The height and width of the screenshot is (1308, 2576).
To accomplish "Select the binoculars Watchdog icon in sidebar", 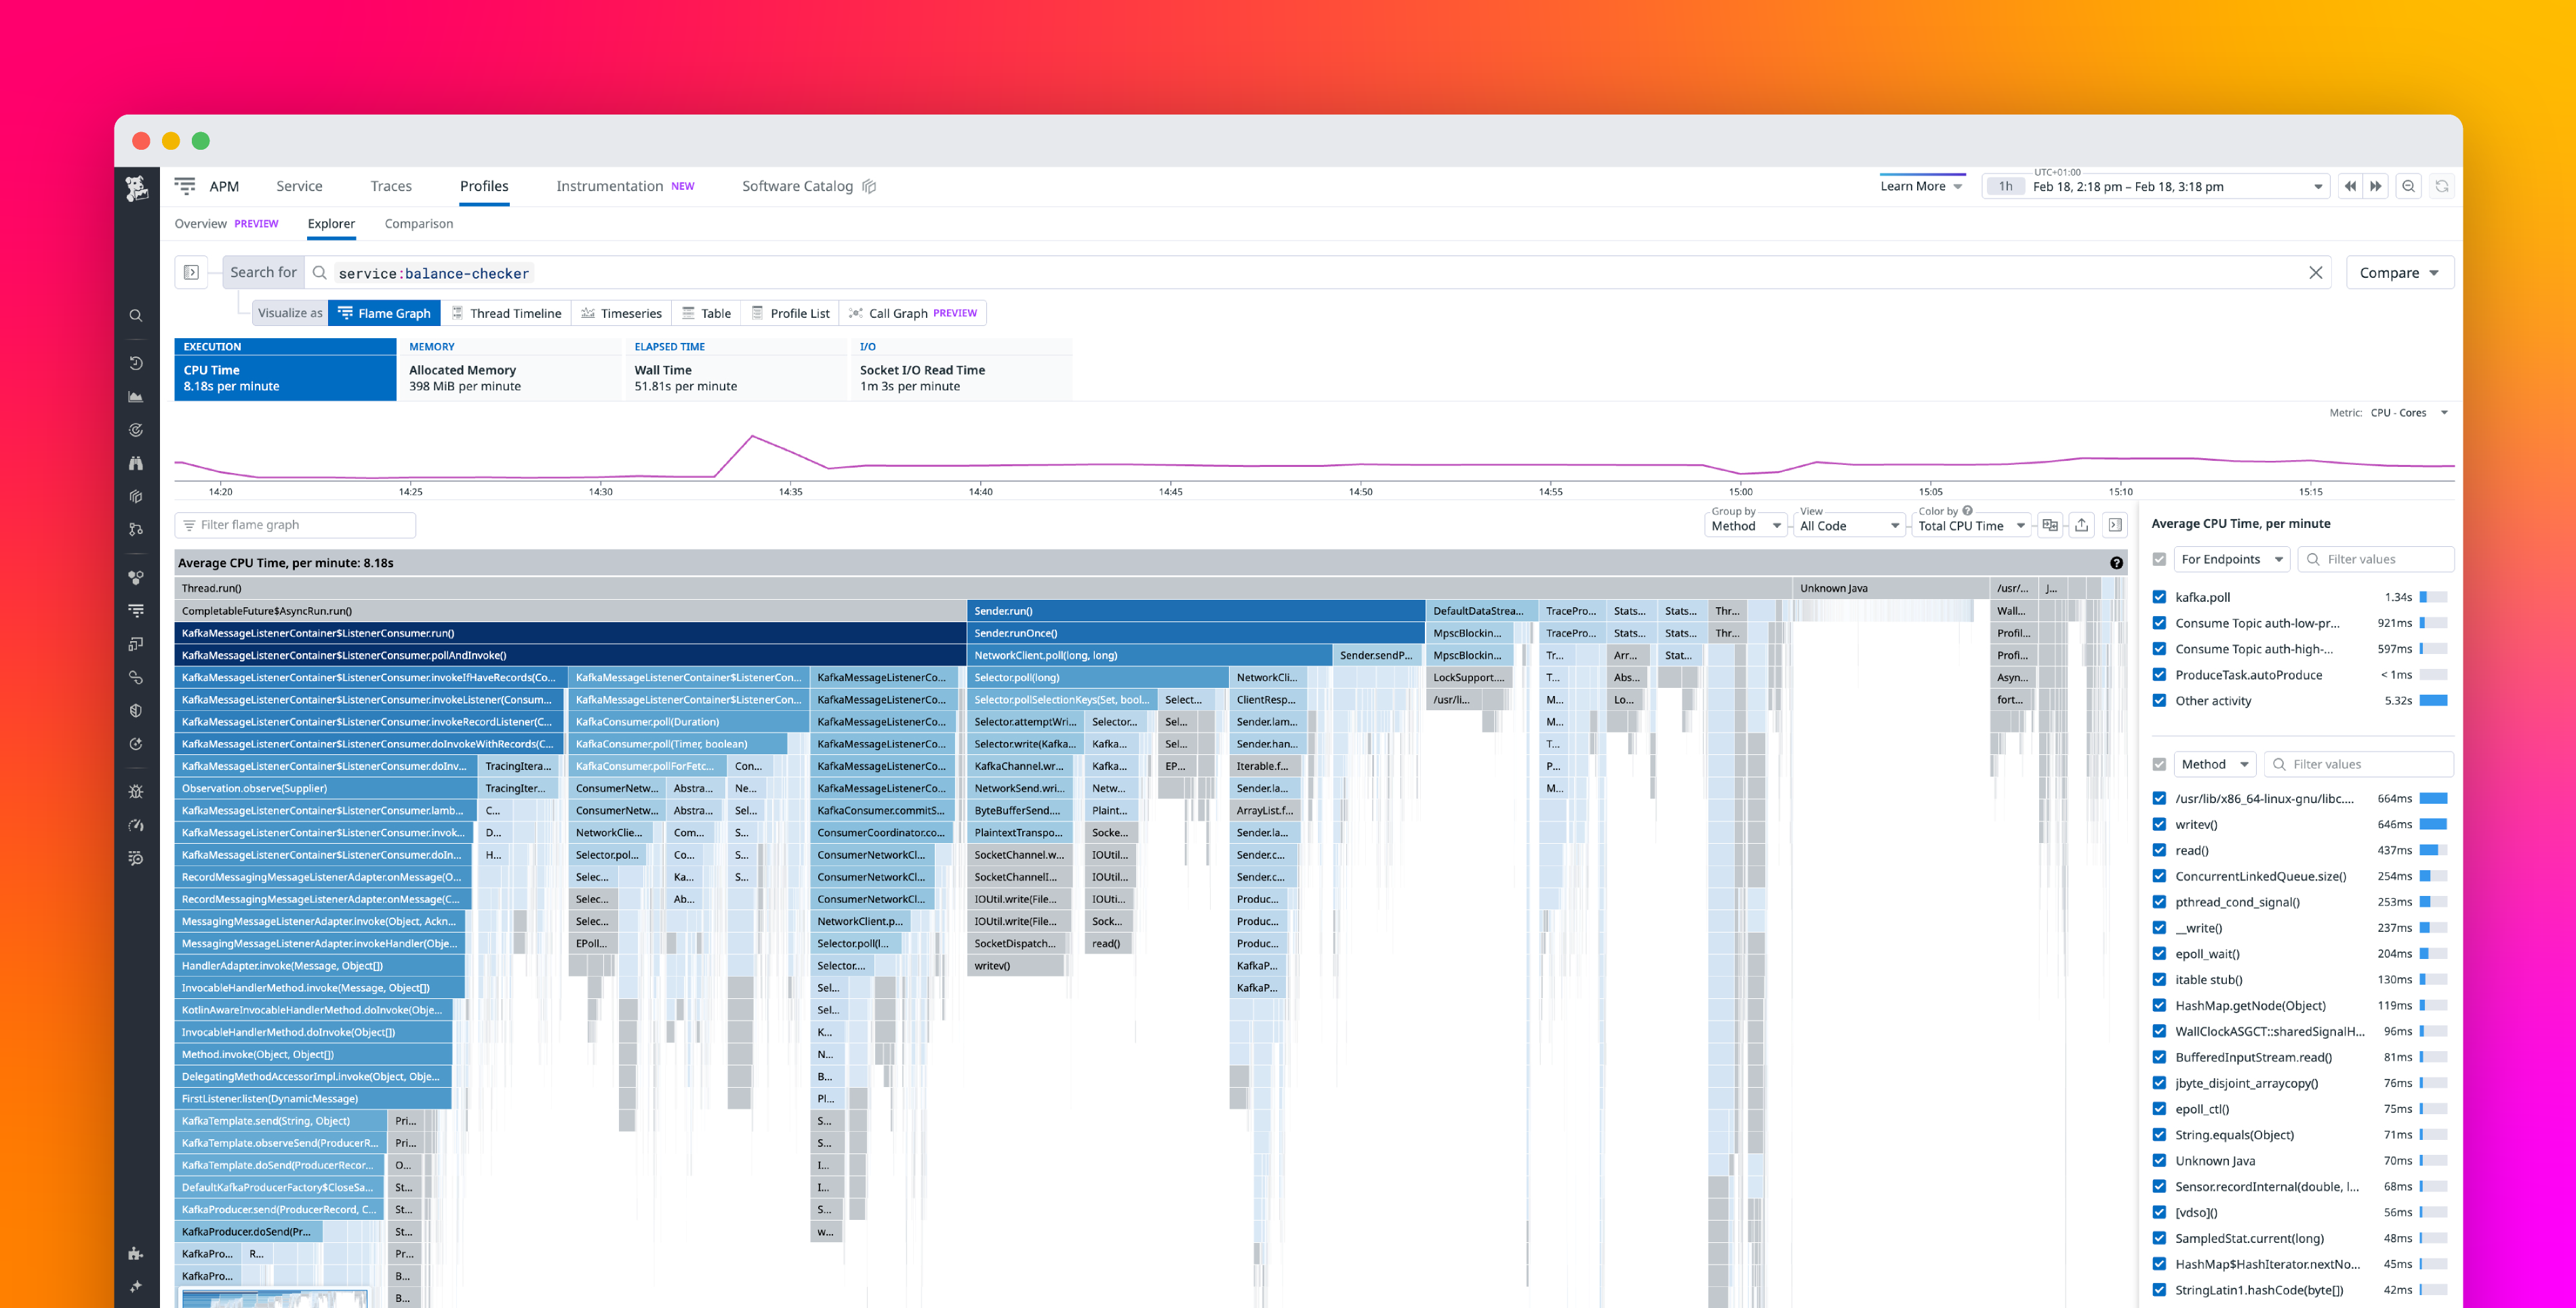I will (x=136, y=463).
